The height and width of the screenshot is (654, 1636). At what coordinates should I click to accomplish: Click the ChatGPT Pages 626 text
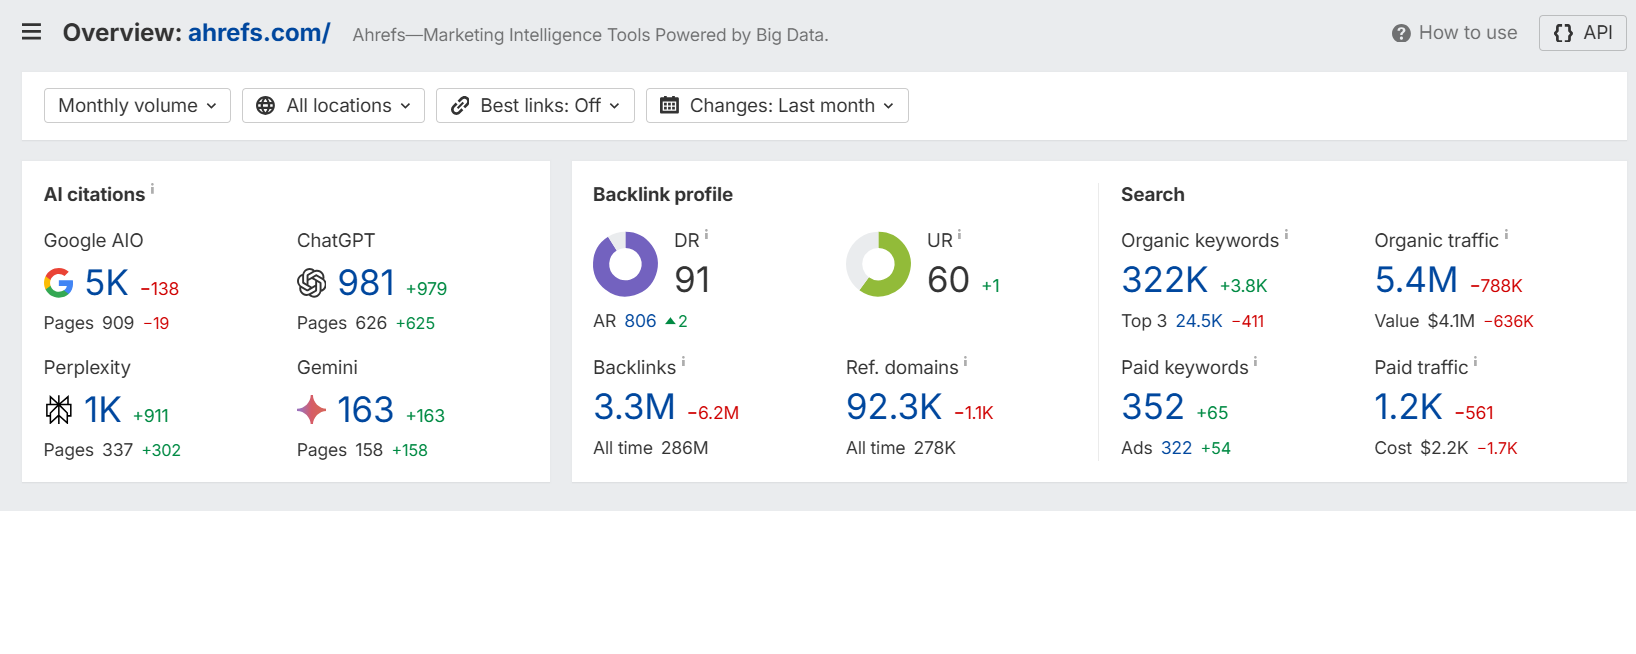point(342,323)
